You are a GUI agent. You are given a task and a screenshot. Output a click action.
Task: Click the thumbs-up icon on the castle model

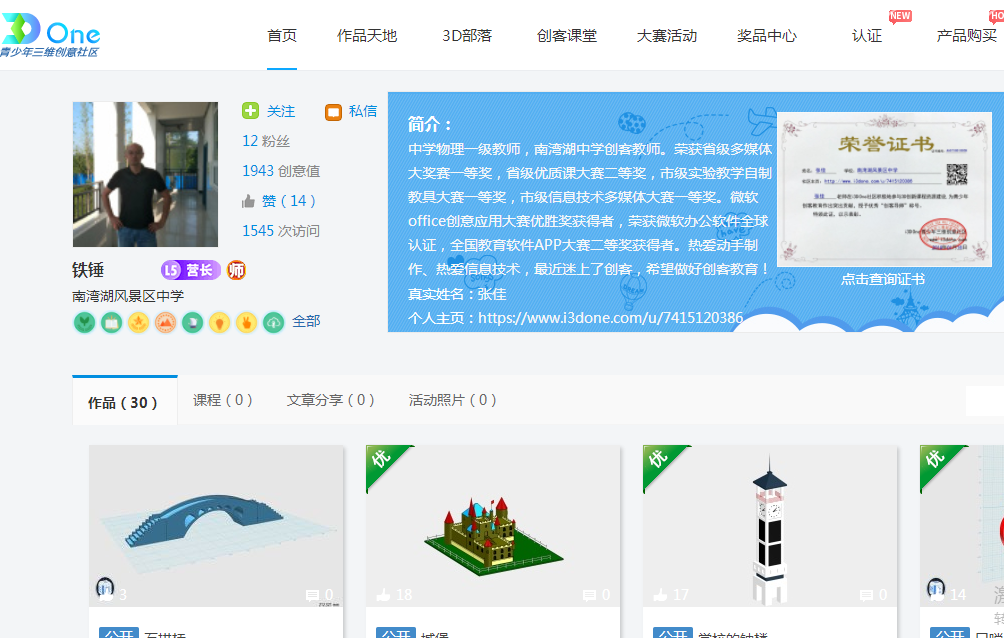383,595
